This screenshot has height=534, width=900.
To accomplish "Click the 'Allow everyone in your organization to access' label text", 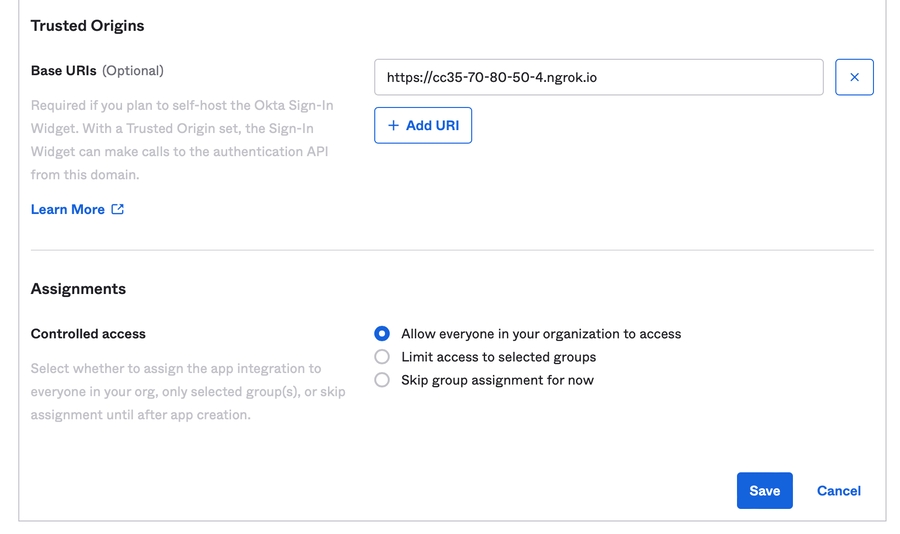I will click(x=541, y=334).
